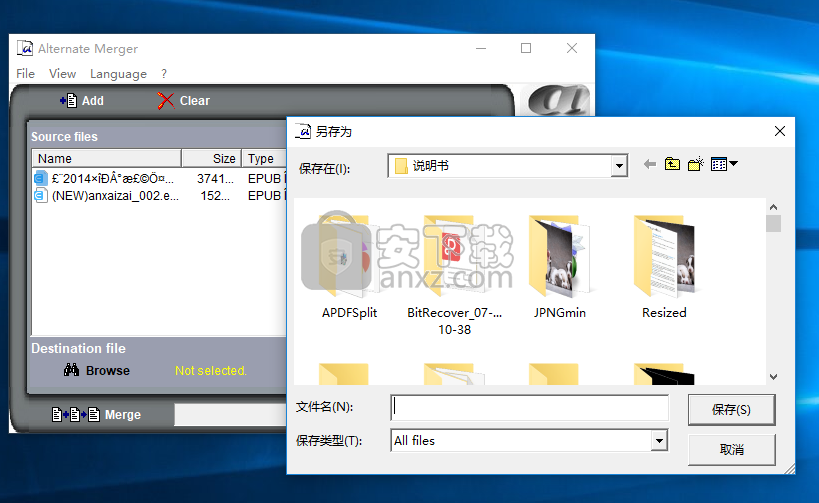Expand the 保存类型 All files dropdown

tap(659, 440)
